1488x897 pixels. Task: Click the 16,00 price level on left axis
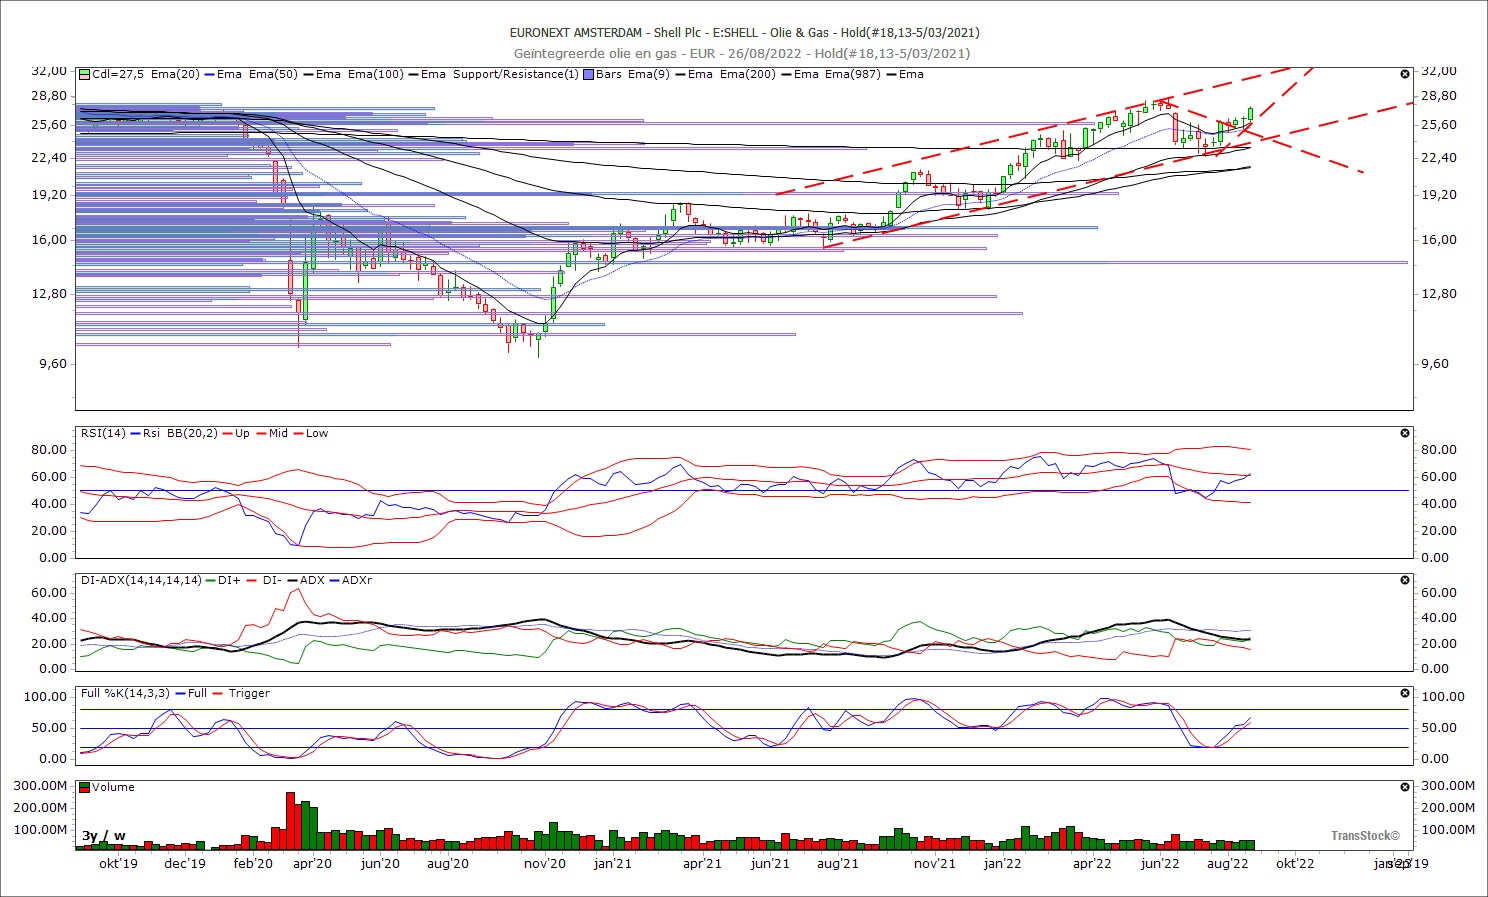(x=49, y=240)
